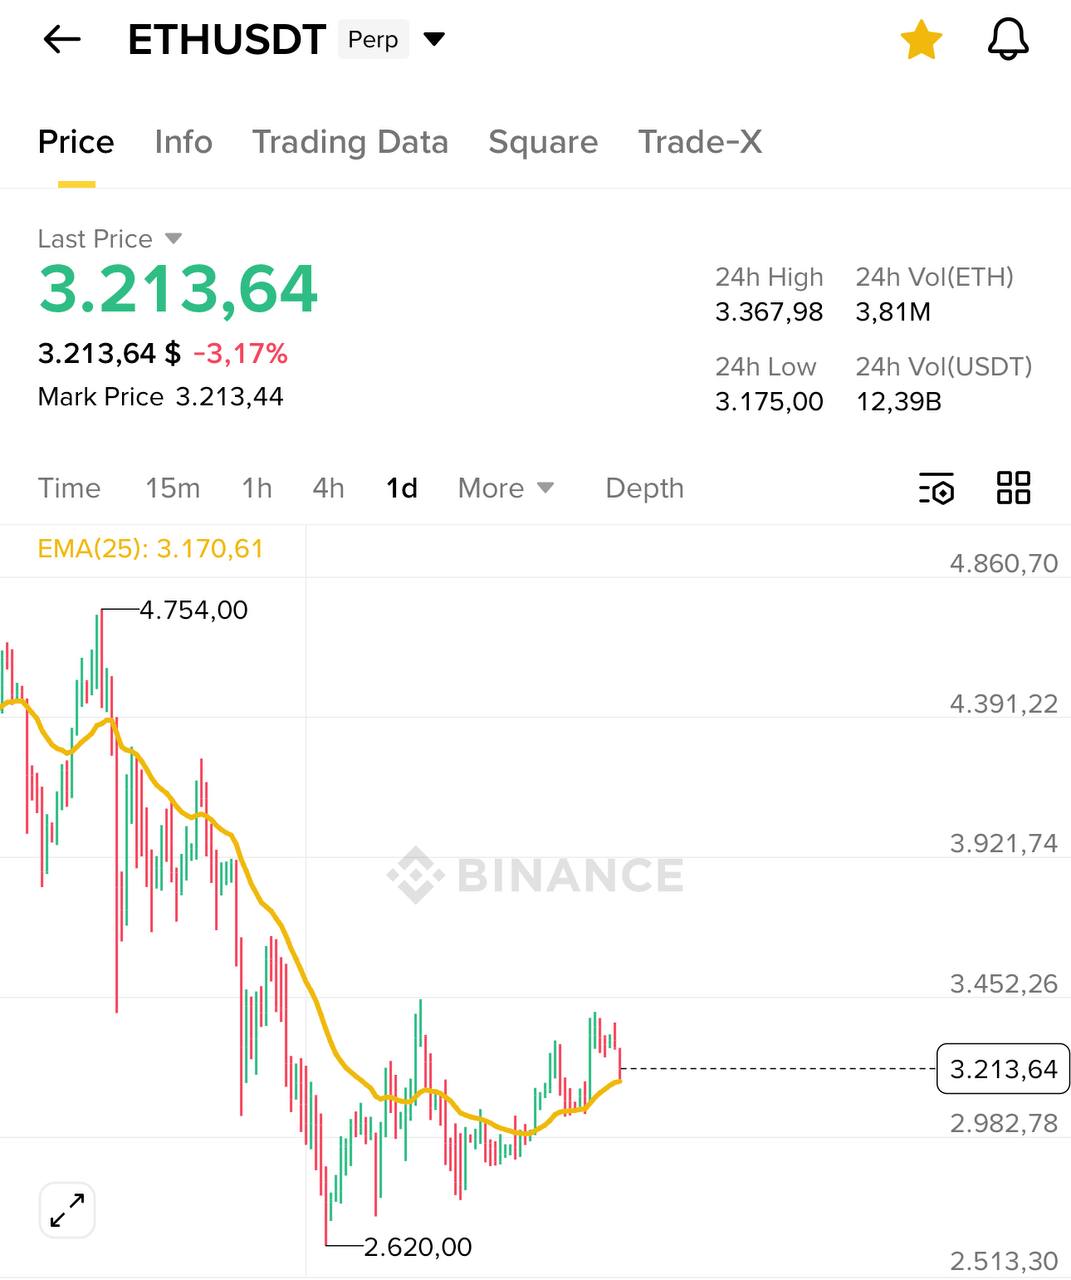Viewport: 1071px width, 1280px height.
Task: Open the Depth view
Action: pos(643,489)
